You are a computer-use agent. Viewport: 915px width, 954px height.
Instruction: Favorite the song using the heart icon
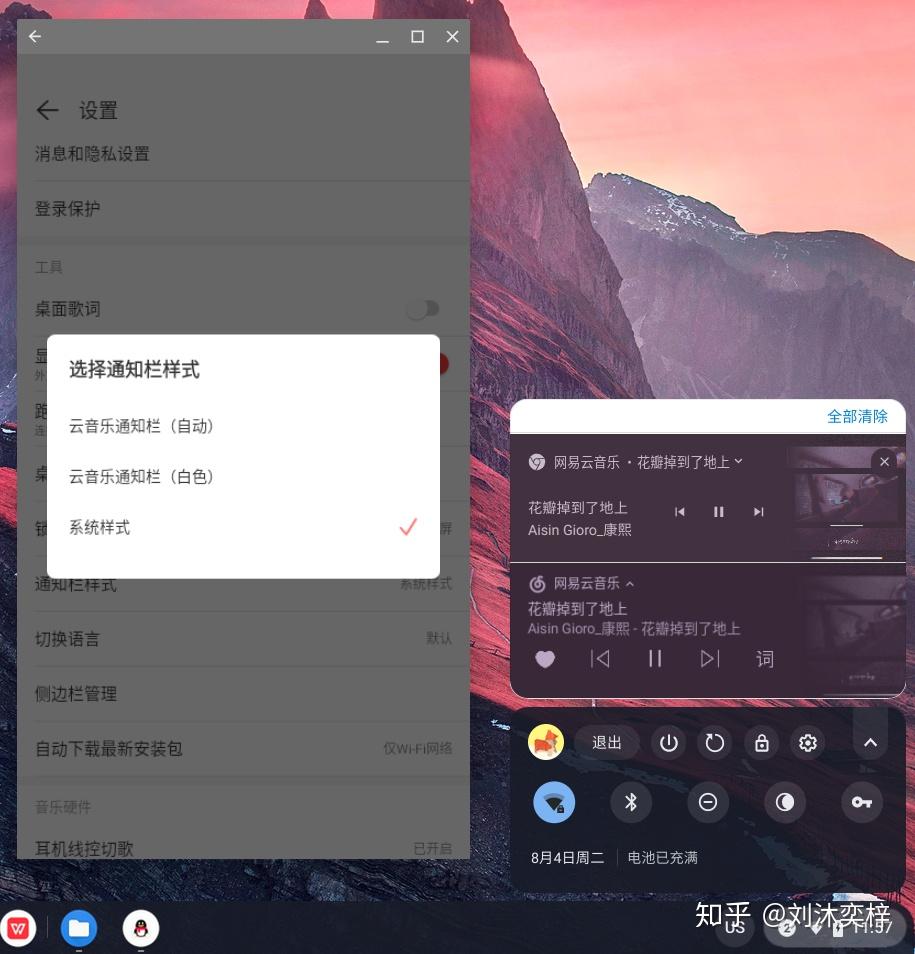point(545,659)
